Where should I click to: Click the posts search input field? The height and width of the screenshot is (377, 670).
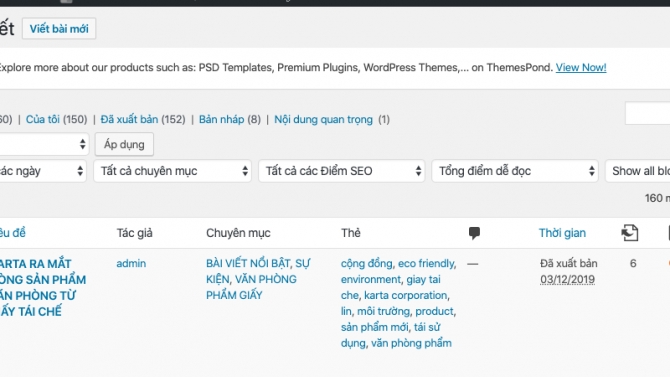[x=648, y=113]
